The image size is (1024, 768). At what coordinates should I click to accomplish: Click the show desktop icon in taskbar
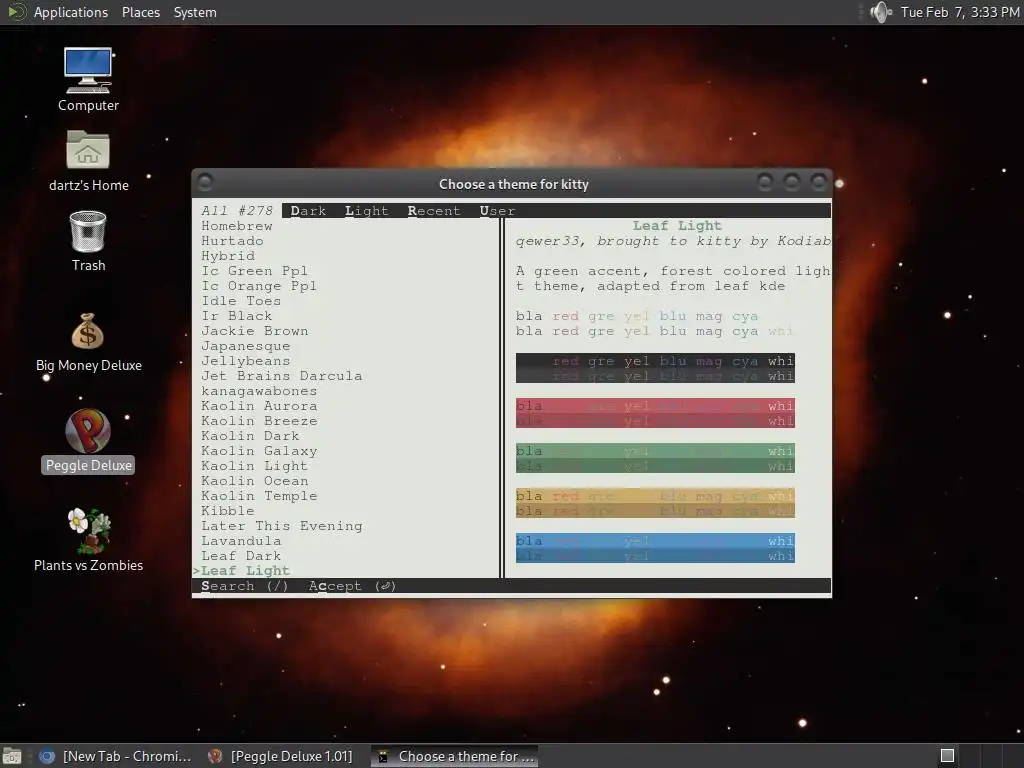pos(12,756)
